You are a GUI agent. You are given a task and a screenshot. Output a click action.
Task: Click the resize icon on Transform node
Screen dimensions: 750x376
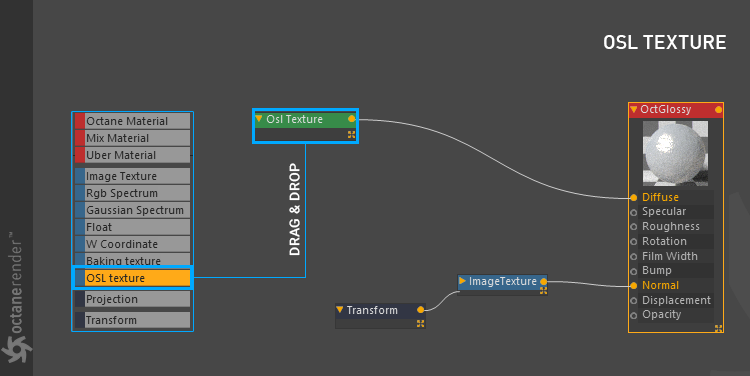[x=420, y=323]
